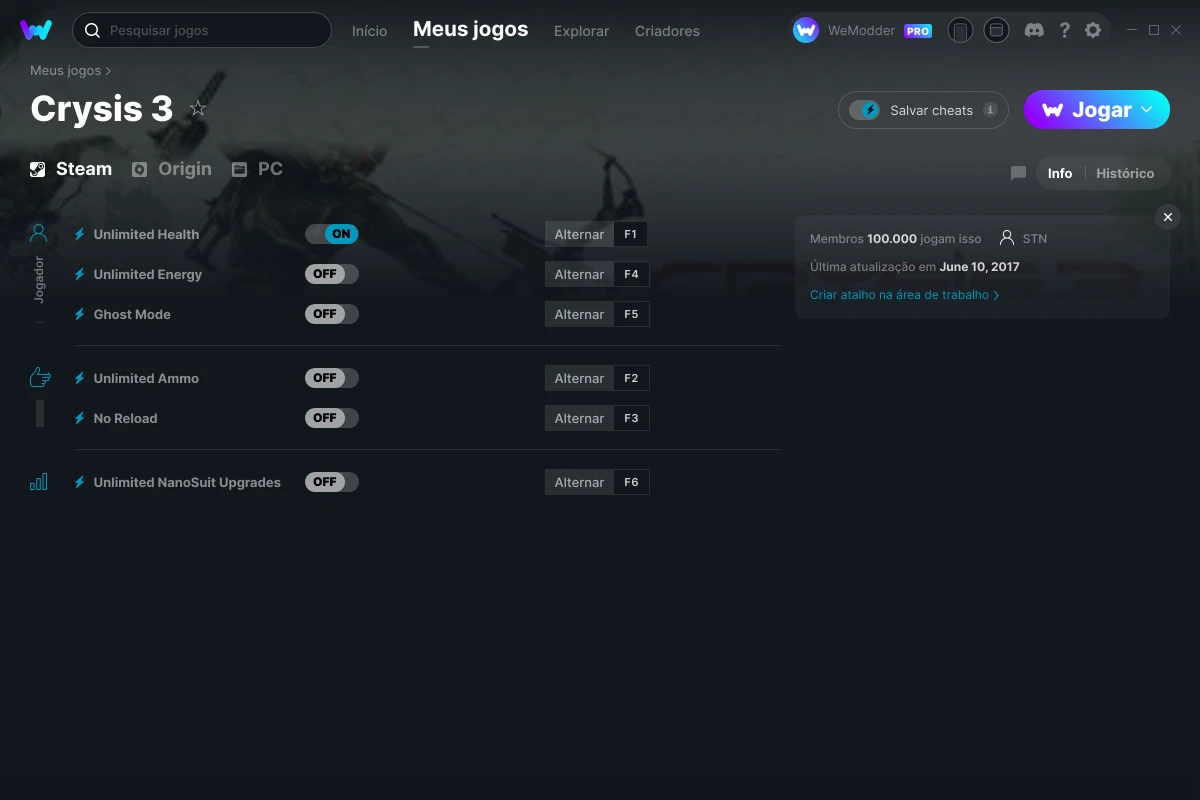This screenshot has width=1200, height=800.
Task: Click Meus jogos breadcrumb link
Action: [66, 71]
